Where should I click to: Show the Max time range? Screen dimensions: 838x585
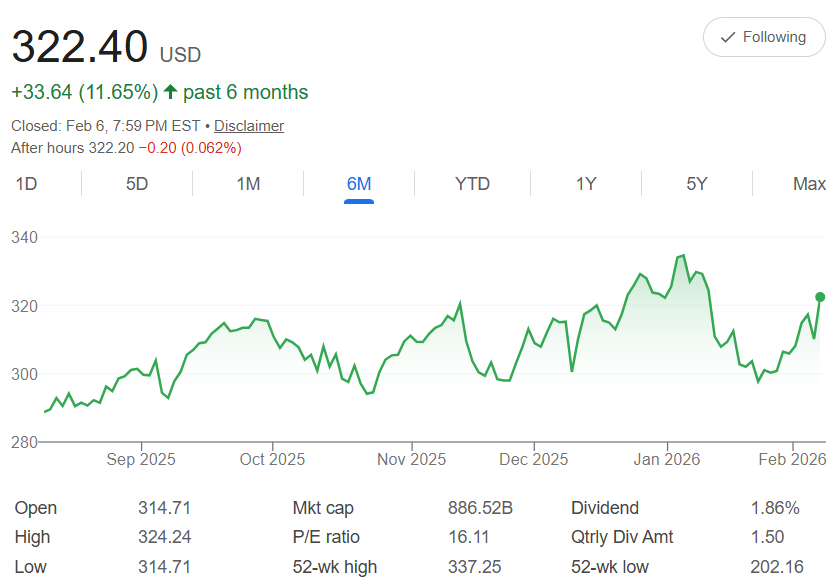[809, 184]
